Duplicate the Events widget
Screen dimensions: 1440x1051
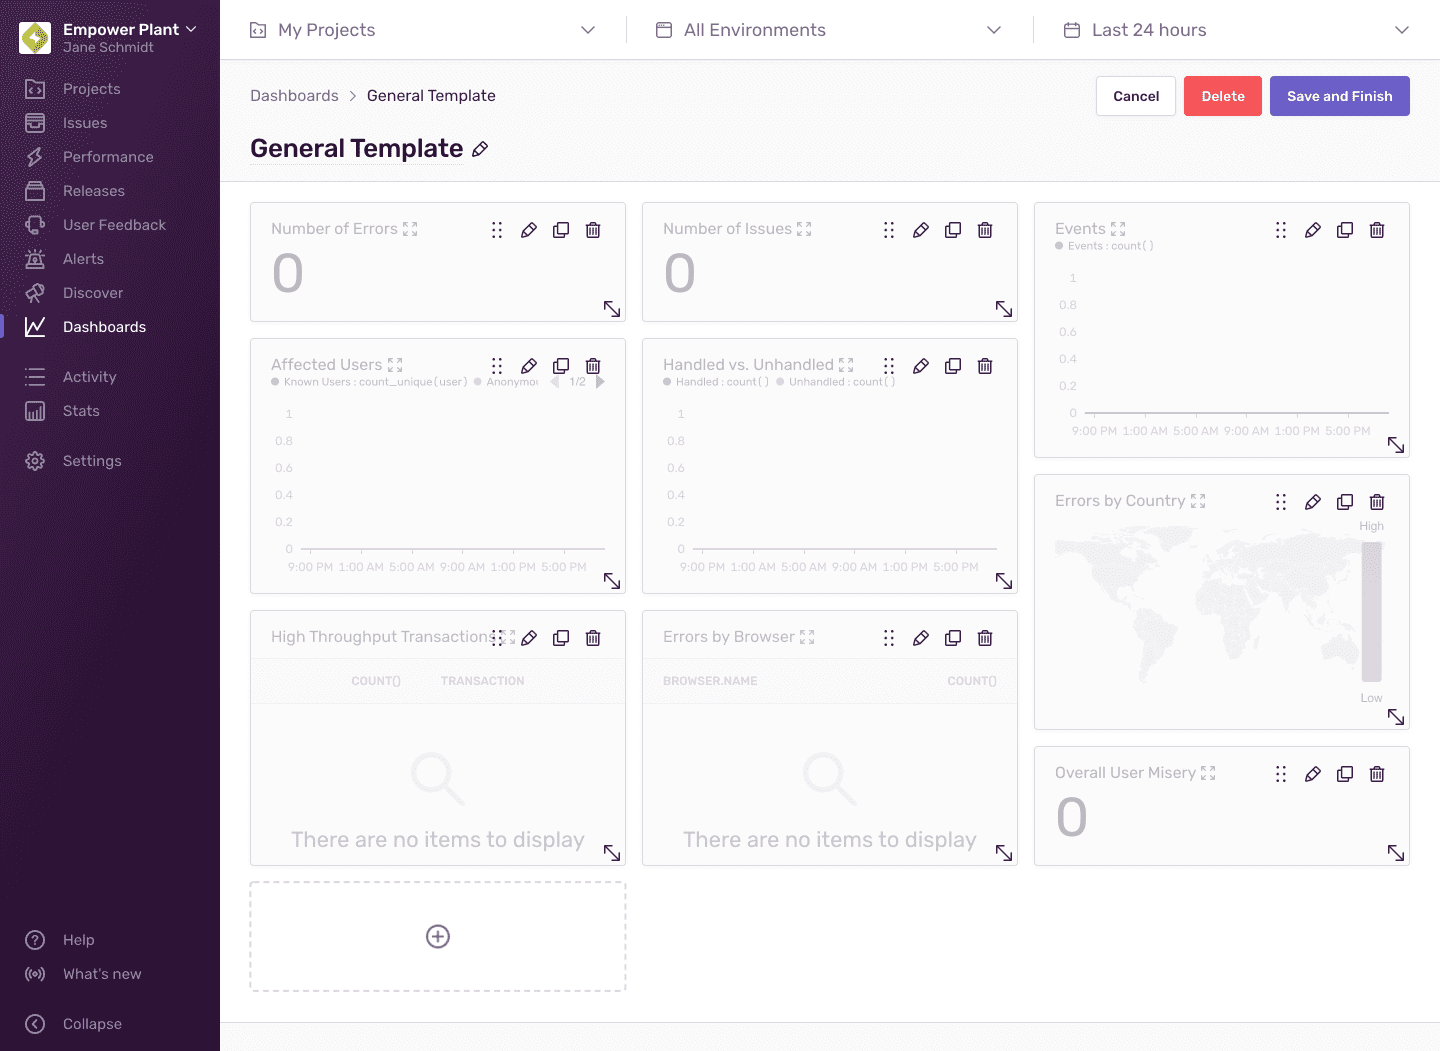(1345, 230)
